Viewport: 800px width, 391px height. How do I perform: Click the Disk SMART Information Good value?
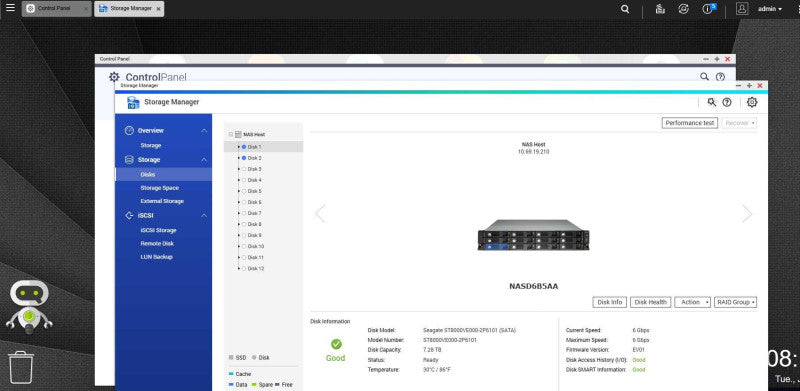coord(639,370)
